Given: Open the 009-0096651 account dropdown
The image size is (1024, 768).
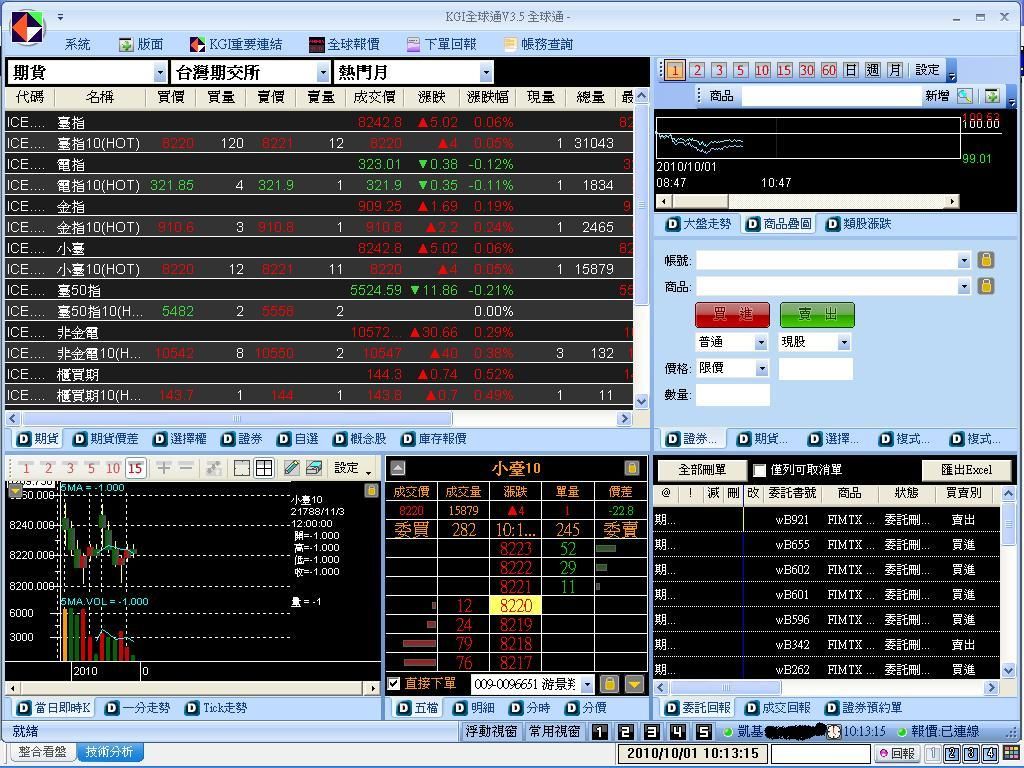Looking at the screenshot, I should coord(587,684).
